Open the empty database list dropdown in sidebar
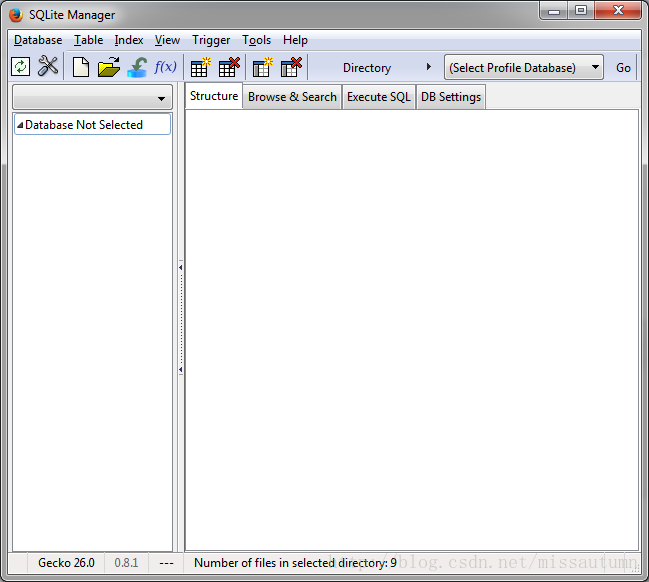The image size is (649, 582). [x=93, y=98]
